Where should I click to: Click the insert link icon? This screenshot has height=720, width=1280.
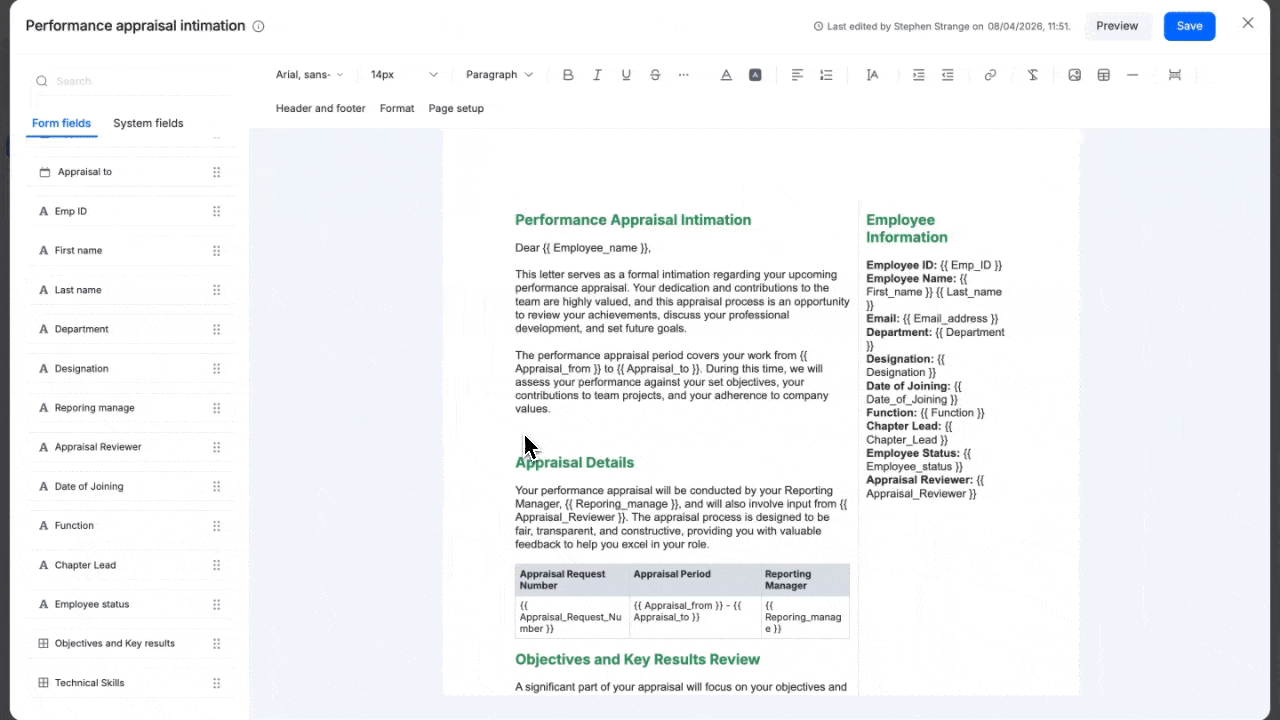point(990,75)
